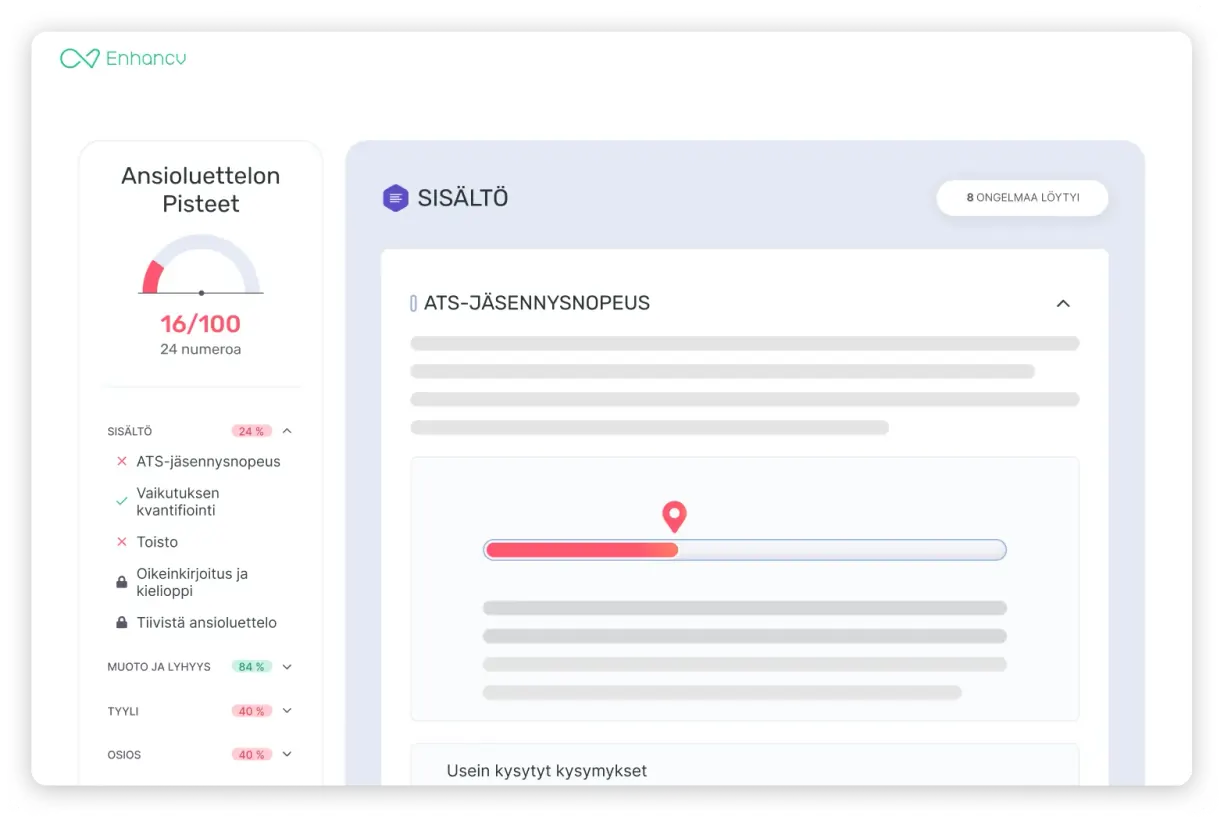Open the Toisto item
The image size is (1224, 817).
pyautogui.click(x=157, y=541)
